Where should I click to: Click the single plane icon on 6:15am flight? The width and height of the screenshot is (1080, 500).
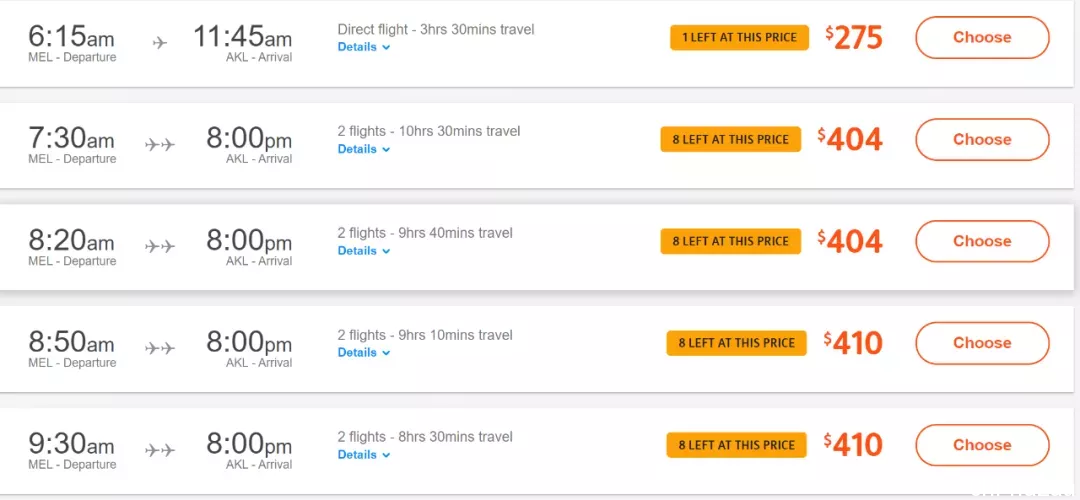click(x=160, y=43)
